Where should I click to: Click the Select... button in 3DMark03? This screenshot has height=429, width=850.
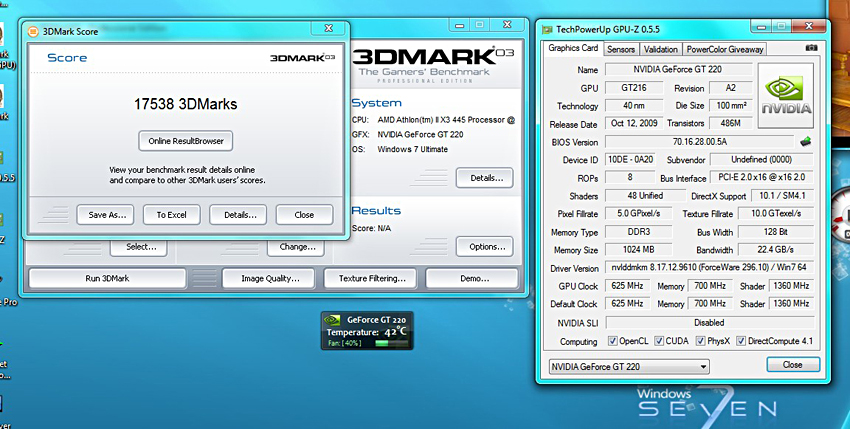point(139,247)
